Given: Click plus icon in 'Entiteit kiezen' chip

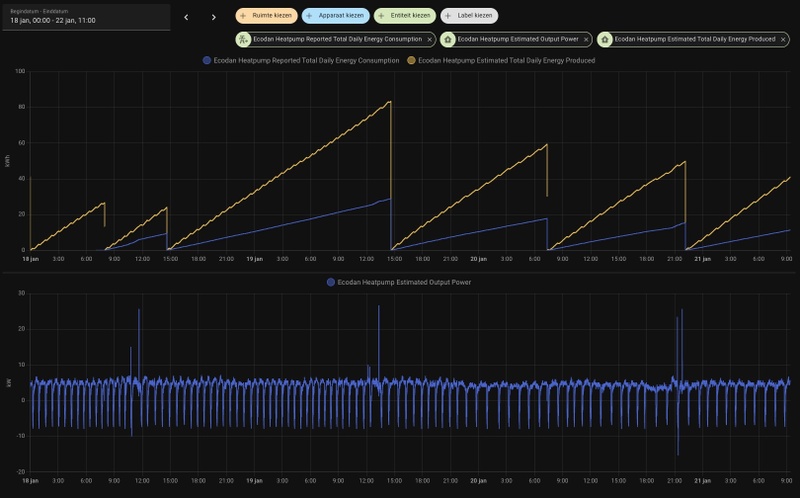Looking at the screenshot, I should point(382,16).
